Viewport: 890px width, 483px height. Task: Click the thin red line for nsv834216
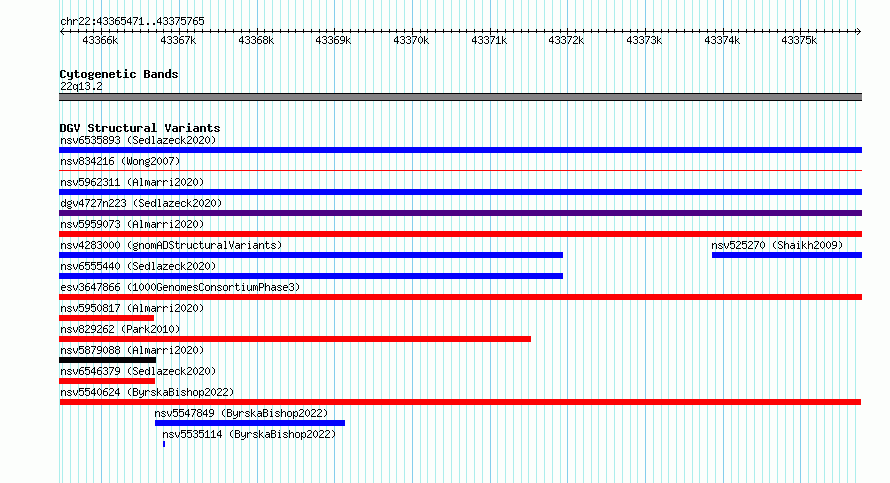click(x=460, y=170)
